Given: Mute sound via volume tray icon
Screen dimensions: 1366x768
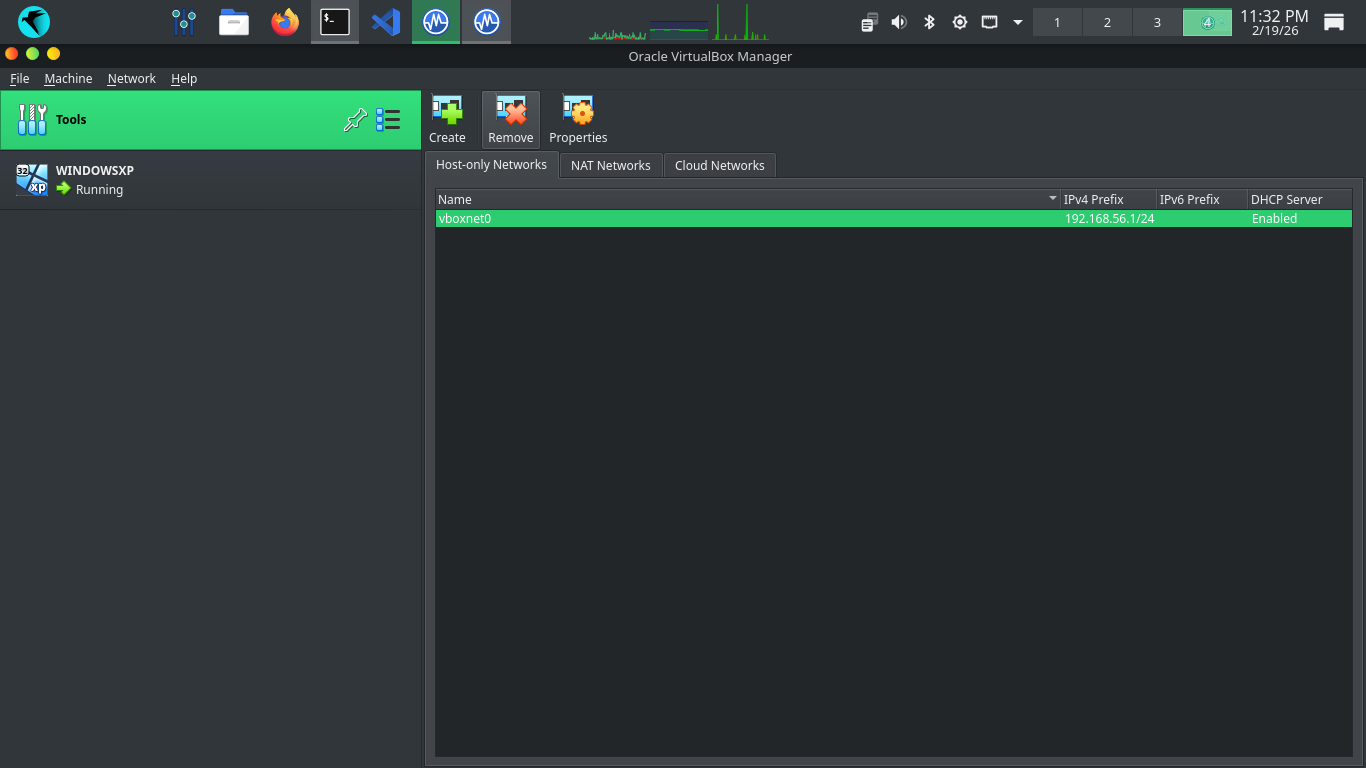Looking at the screenshot, I should pyautogui.click(x=899, y=22).
